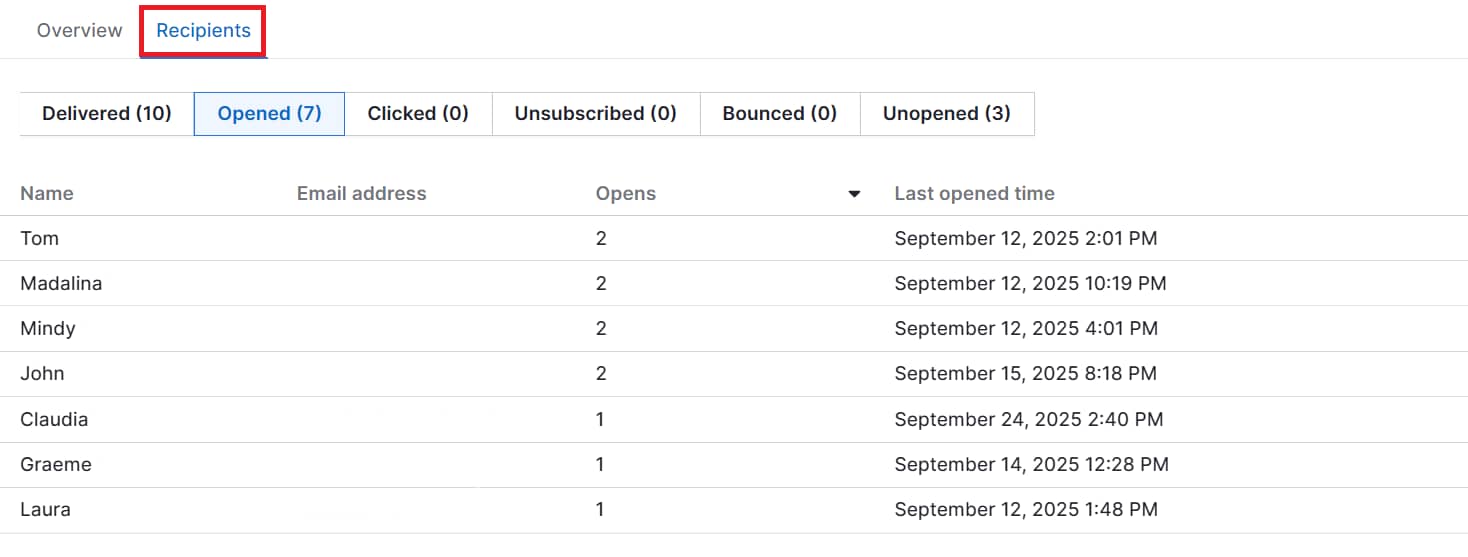Image resolution: width=1468 pixels, height=557 pixels.
Task: Sort by the Name column header
Action: coord(47,194)
